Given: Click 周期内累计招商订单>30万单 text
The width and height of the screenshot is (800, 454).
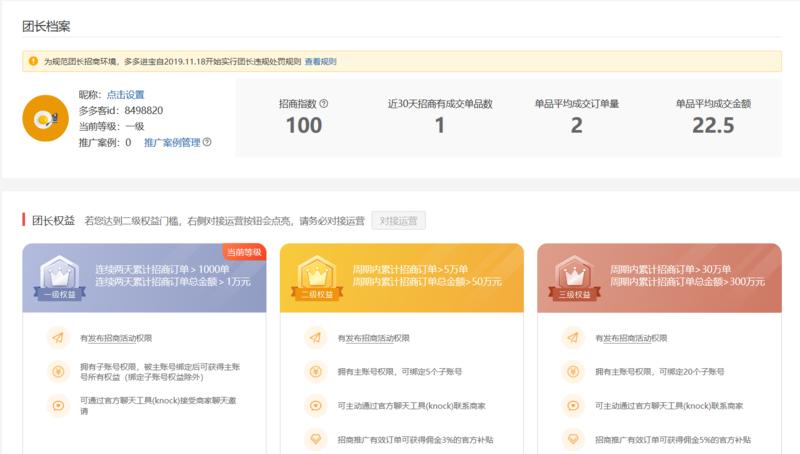Looking at the screenshot, I should click(x=670, y=269).
